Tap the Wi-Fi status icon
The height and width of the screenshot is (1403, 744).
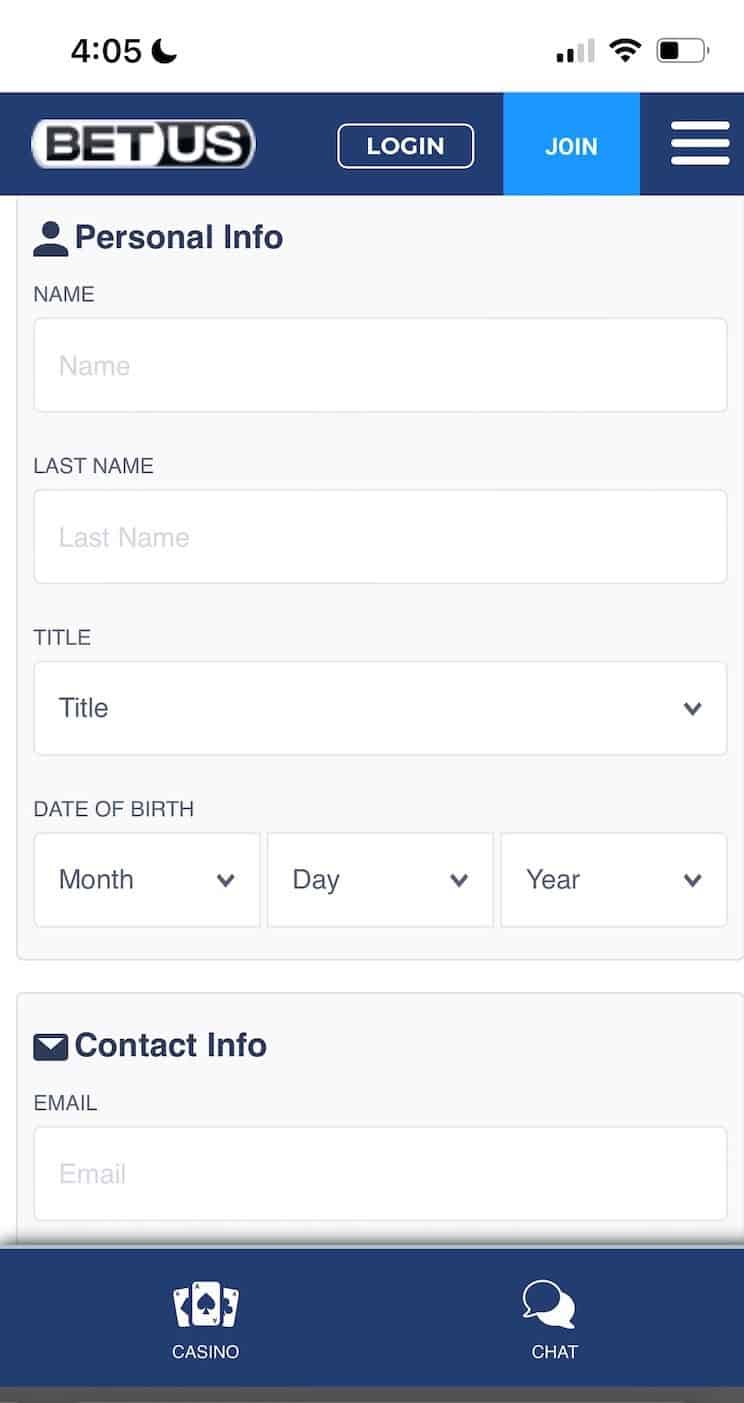pyautogui.click(x=626, y=49)
